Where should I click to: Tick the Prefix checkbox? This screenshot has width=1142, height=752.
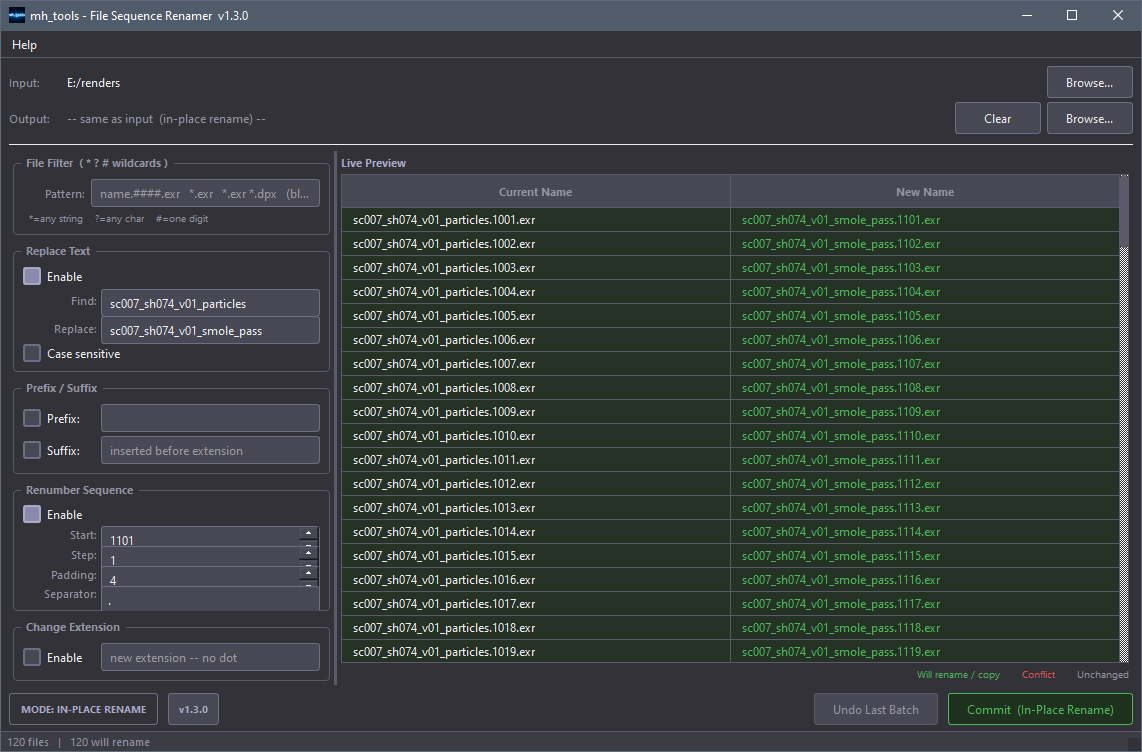(x=32, y=419)
